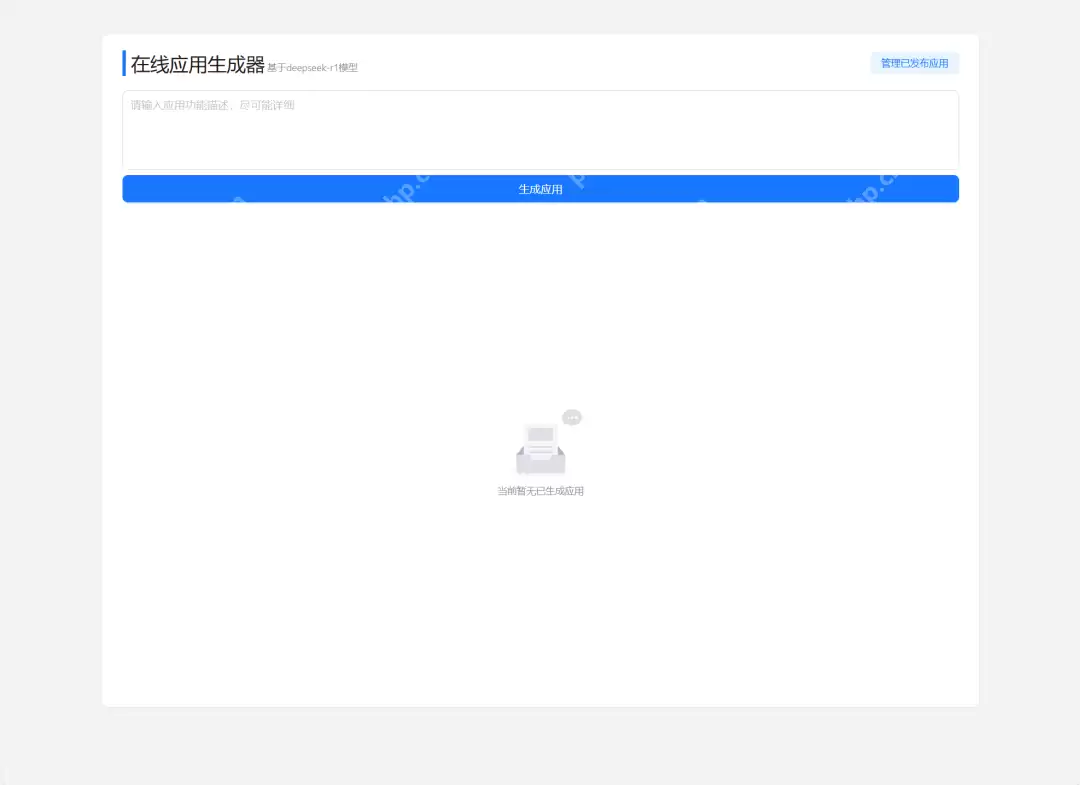Viewport: 1080px width, 785px height.
Task: Focus the application description input box
Action: [x=540, y=130]
